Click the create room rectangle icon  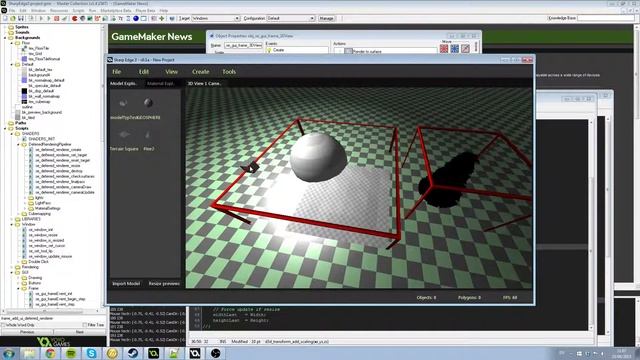click(x=144, y=18)
